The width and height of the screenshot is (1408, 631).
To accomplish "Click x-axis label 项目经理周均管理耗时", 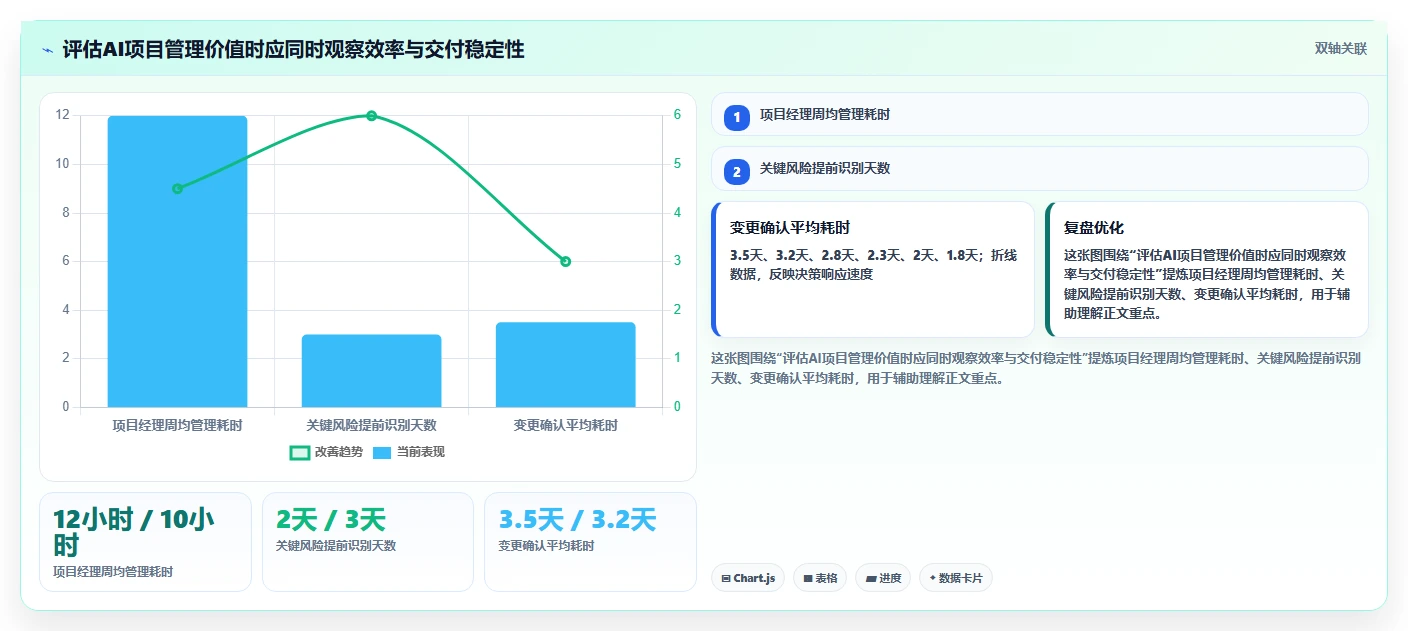I will click(x=177, y=425).
